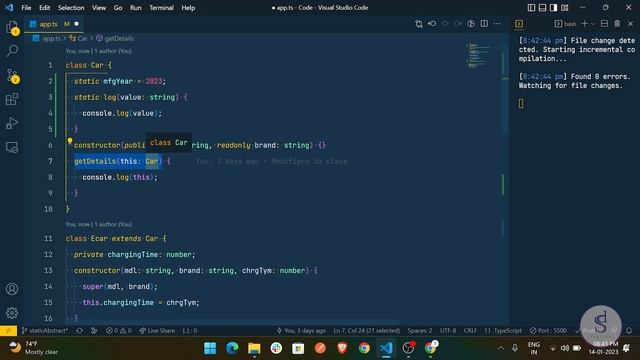Image resolution: width=640 pixels, height=360 pixels.
Task: Click the lightbulb quick fix on line 6
Action: click(70, 141)
